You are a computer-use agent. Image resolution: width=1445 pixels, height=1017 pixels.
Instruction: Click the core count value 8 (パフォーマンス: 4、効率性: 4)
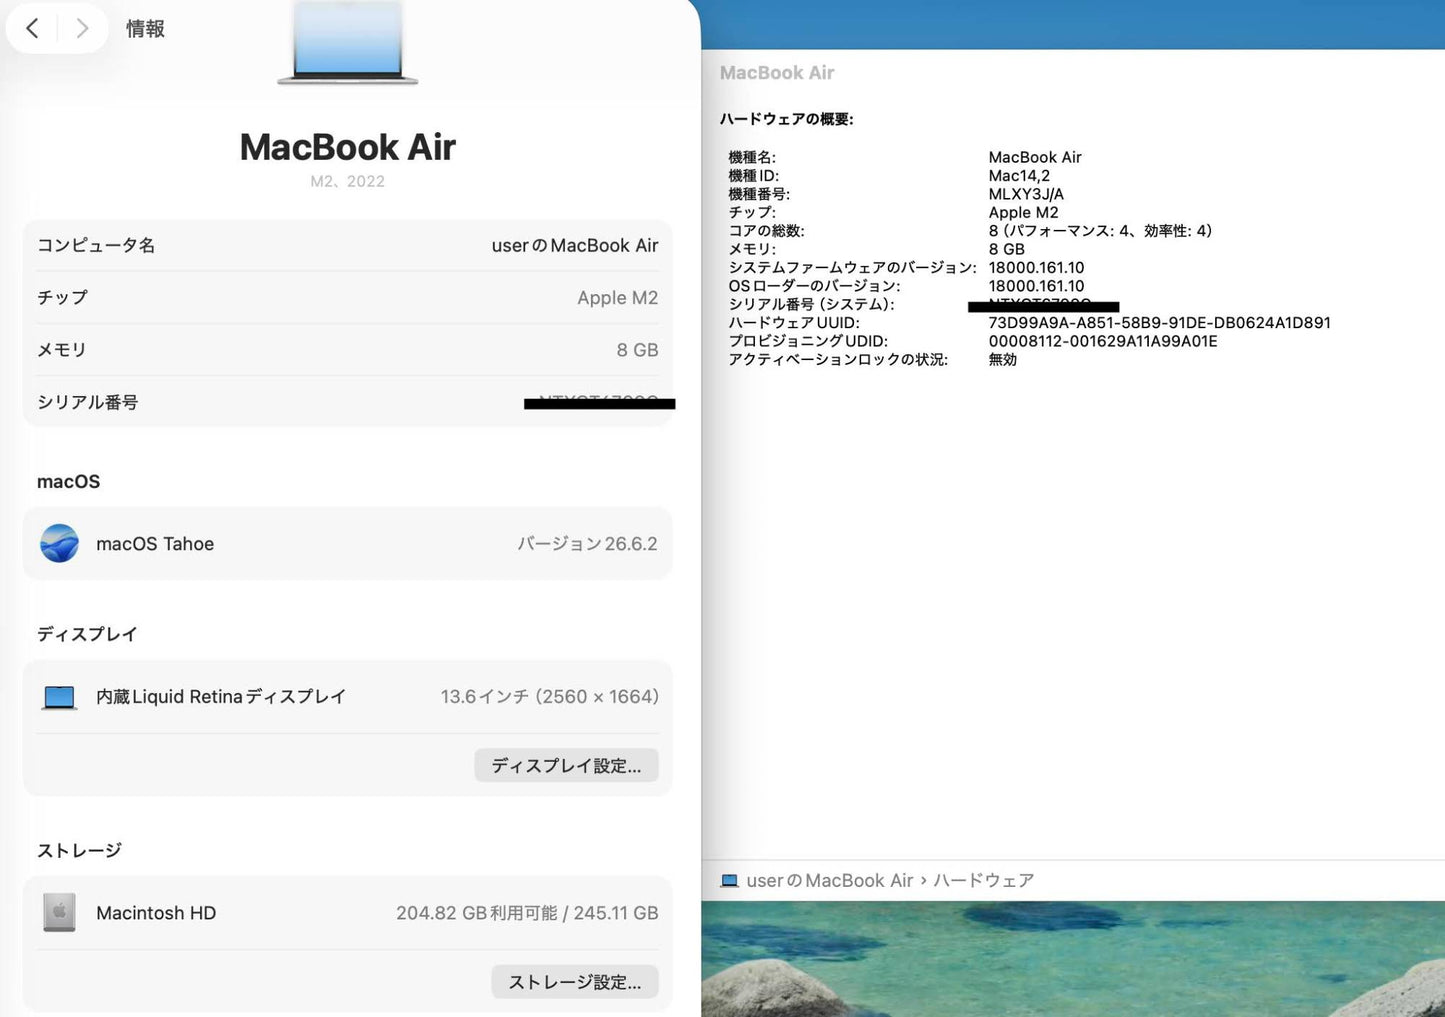(1100, 231)
